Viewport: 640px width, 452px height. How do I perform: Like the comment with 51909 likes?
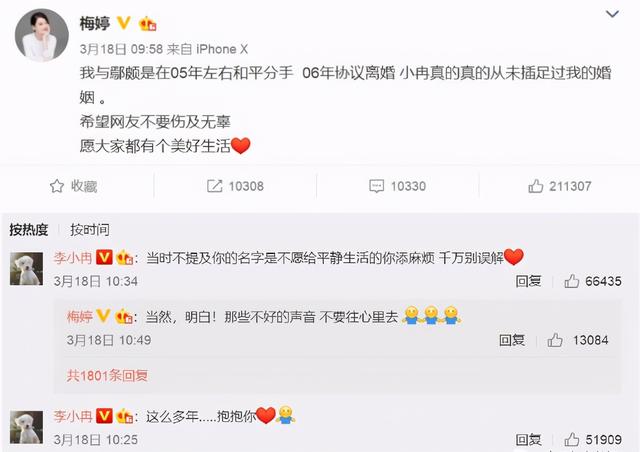(571, 439)
